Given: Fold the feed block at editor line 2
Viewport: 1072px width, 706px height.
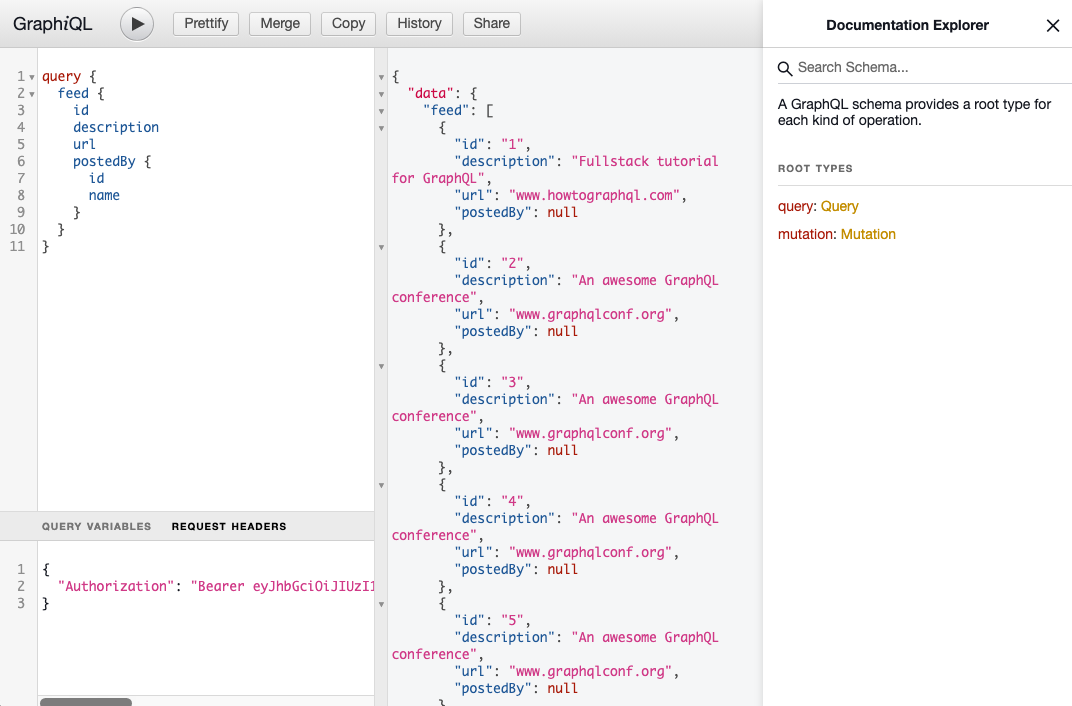Looking at the screenshot, I should [32, 94].
